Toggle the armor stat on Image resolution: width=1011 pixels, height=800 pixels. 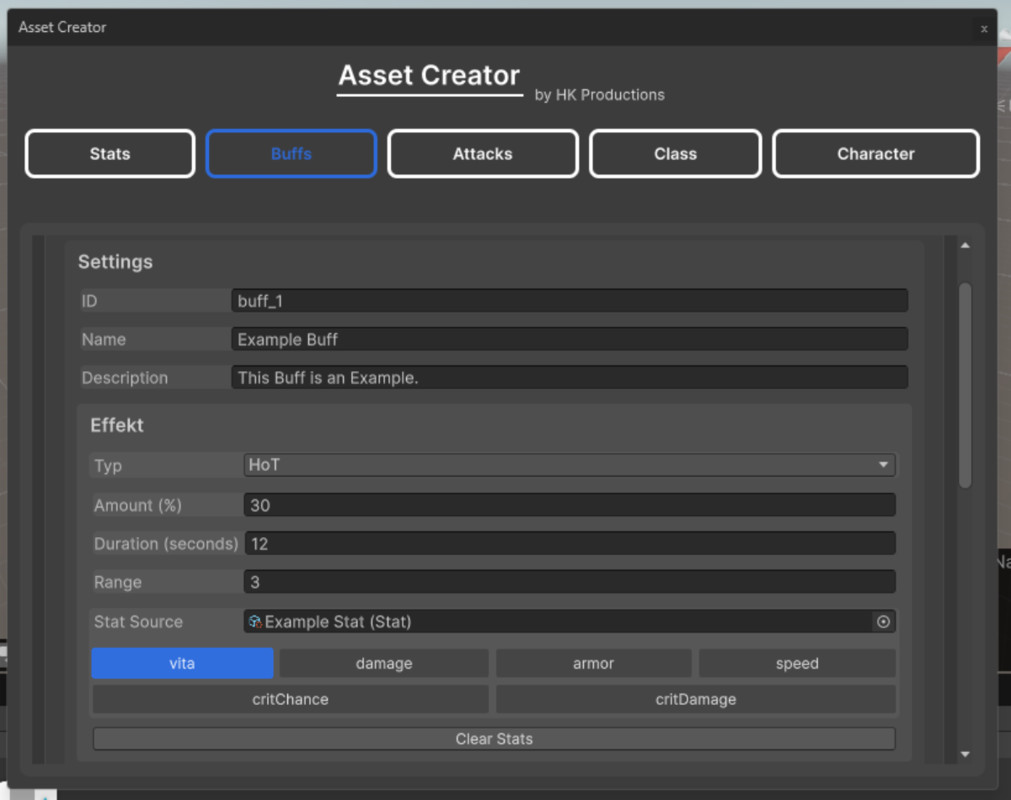[593, 663]
